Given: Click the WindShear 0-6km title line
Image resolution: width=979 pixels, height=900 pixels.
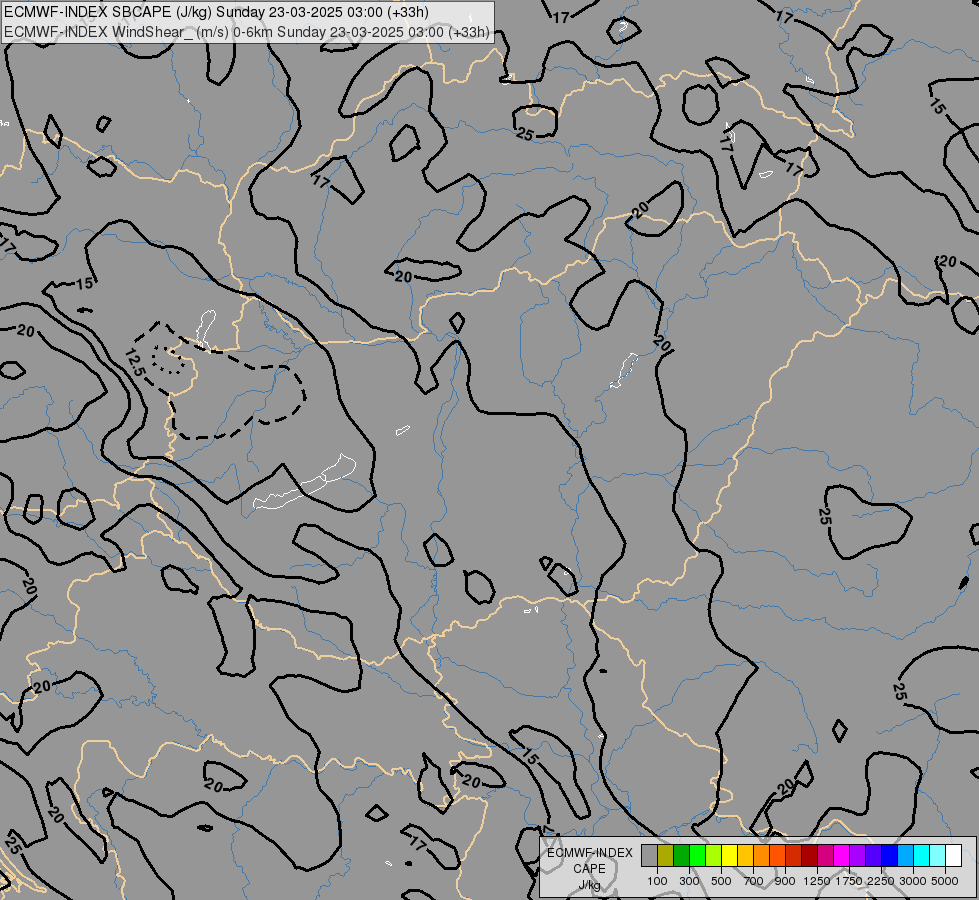Looking at the screenshot, I should click(x=247, y=32).
